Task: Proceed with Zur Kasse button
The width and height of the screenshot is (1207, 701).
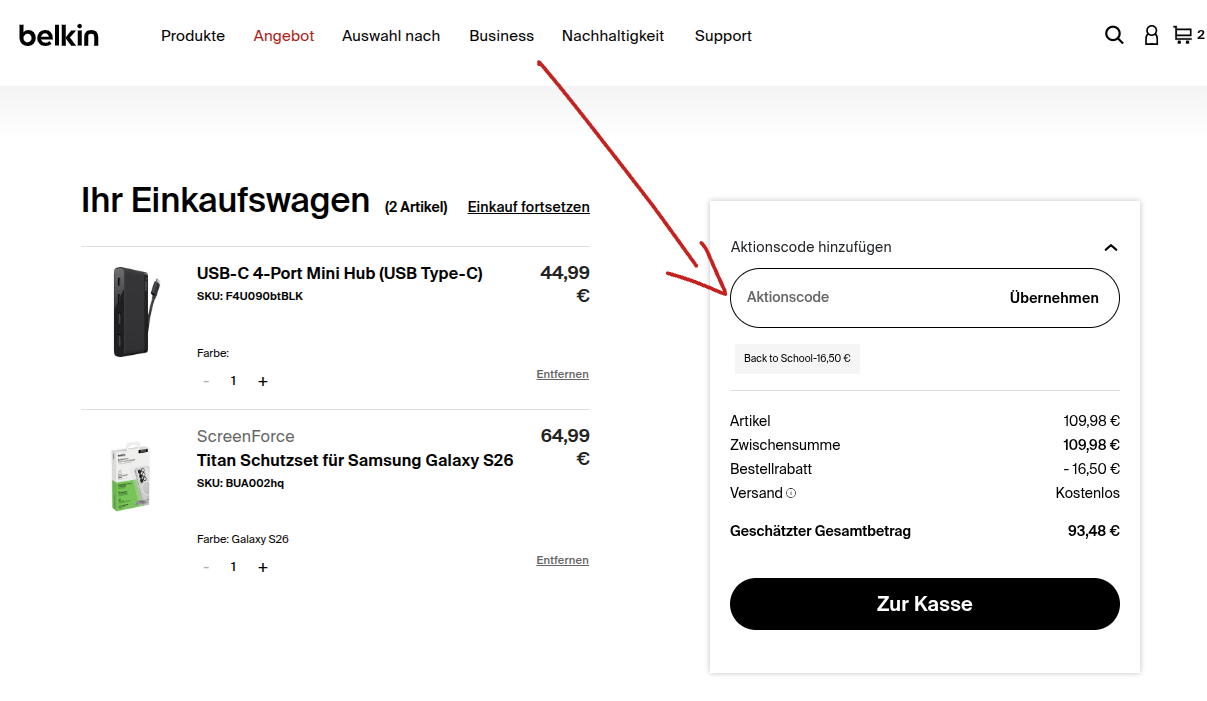Action: click(925, 604)
